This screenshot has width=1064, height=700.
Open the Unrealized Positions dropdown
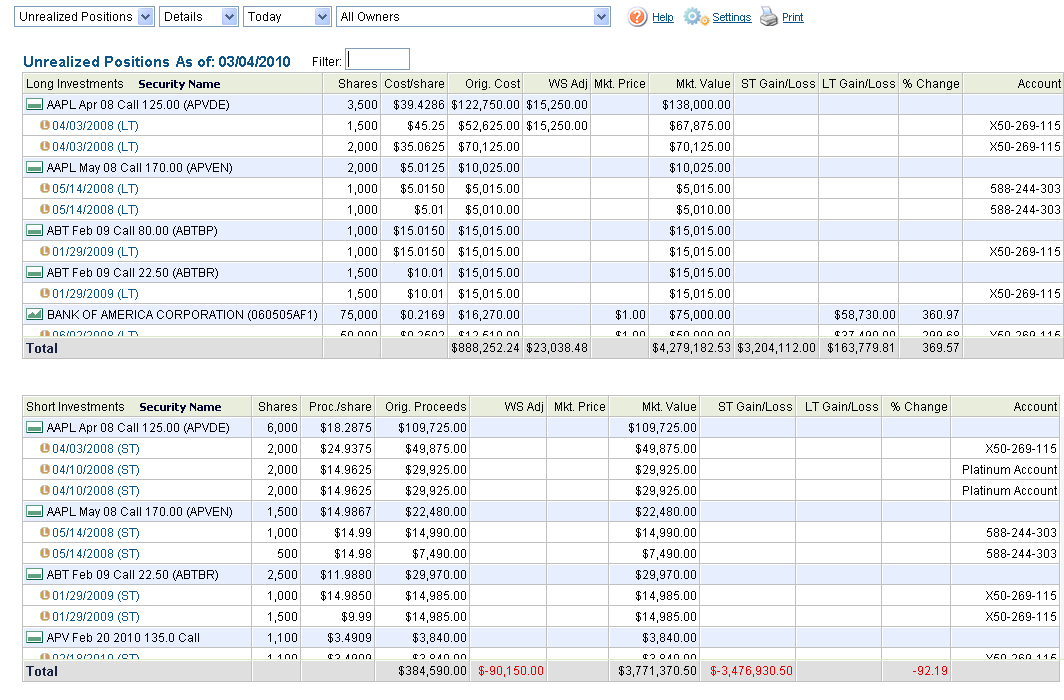pos(84,17)
